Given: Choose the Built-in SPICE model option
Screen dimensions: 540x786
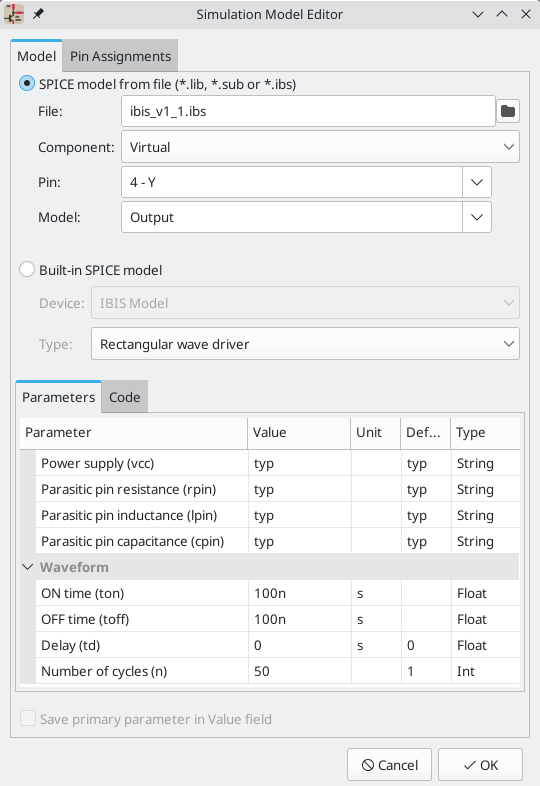Looking at the screenshot, I should point(27,270).
